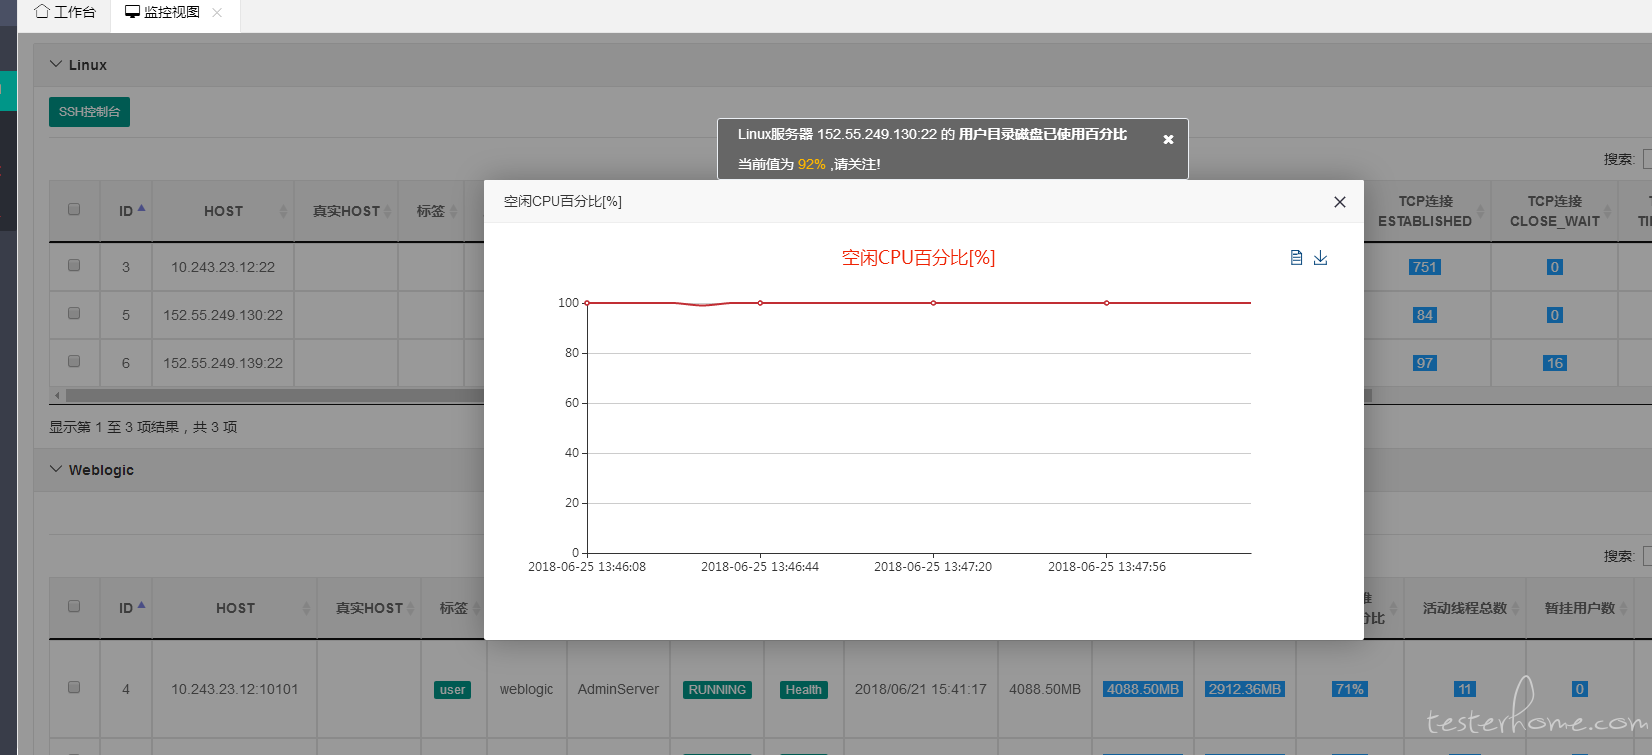Click the 2912.36MB blue badge
The width and height of the screenshot is (1652, 755).
1244,689
